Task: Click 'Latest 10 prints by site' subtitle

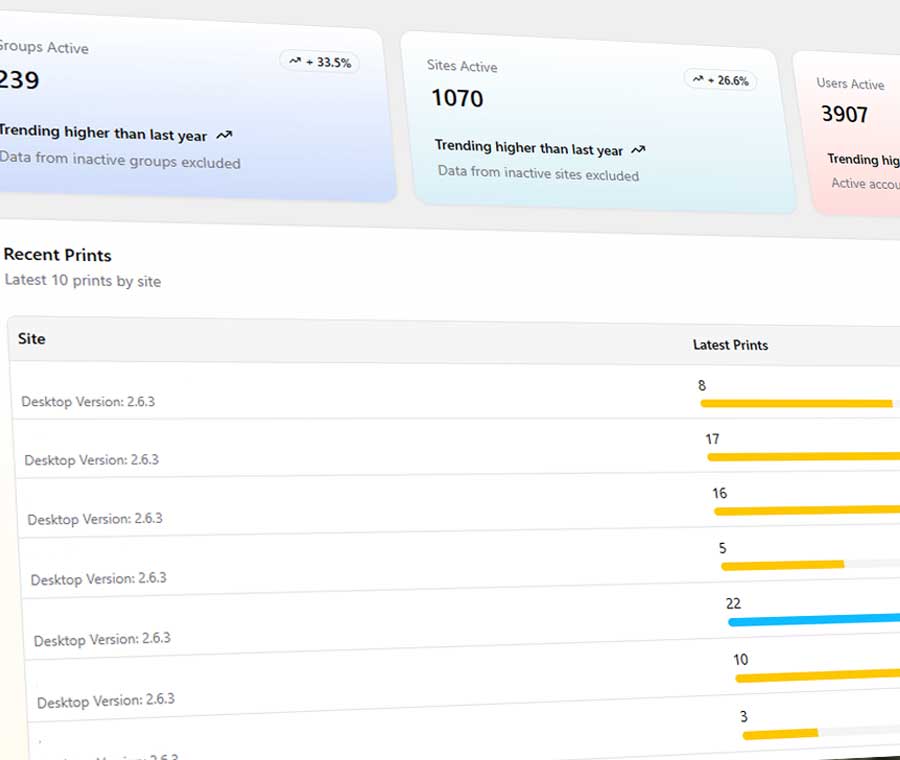Action: pos(83,281)
